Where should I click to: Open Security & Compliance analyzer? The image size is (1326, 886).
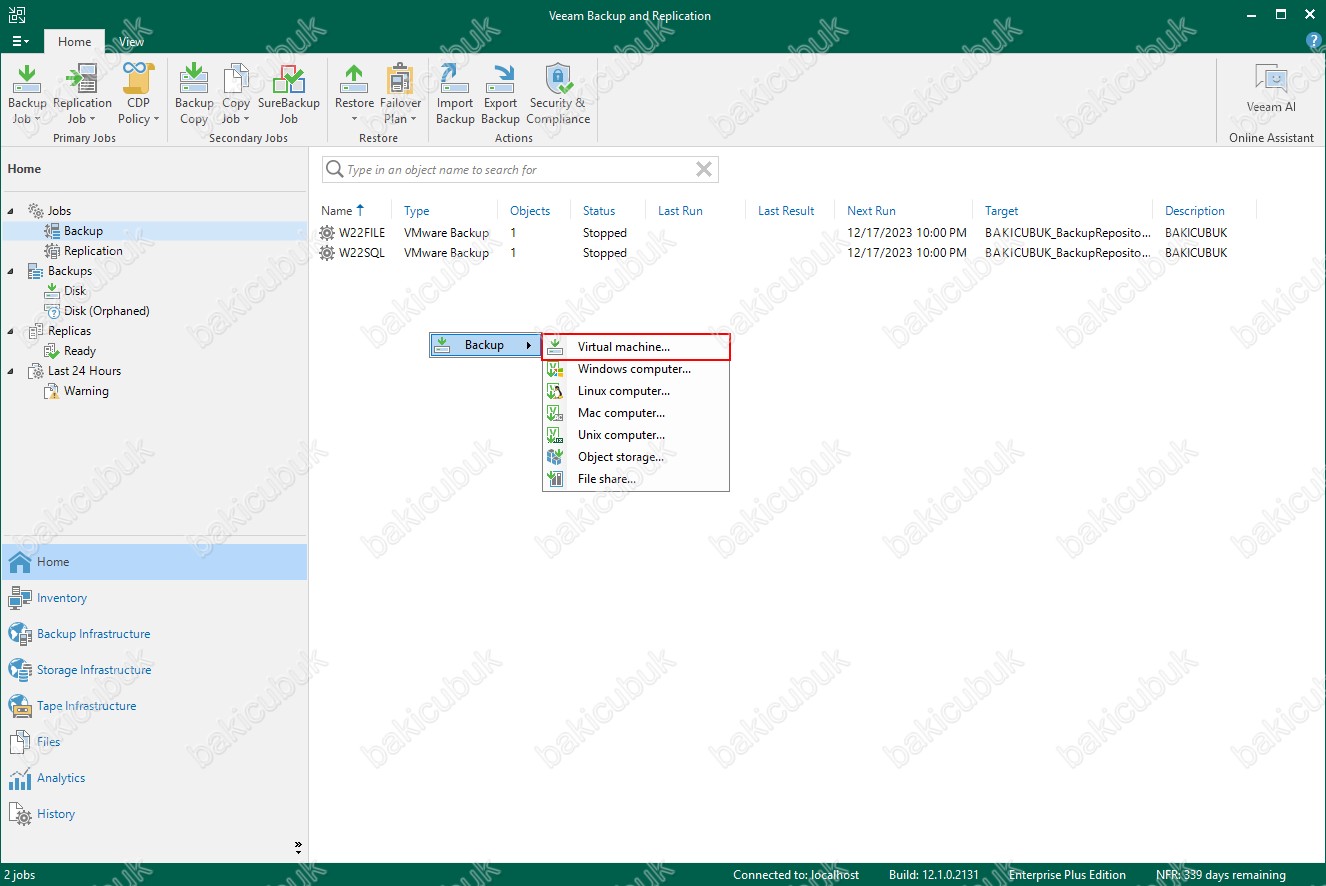coord(558,94)
